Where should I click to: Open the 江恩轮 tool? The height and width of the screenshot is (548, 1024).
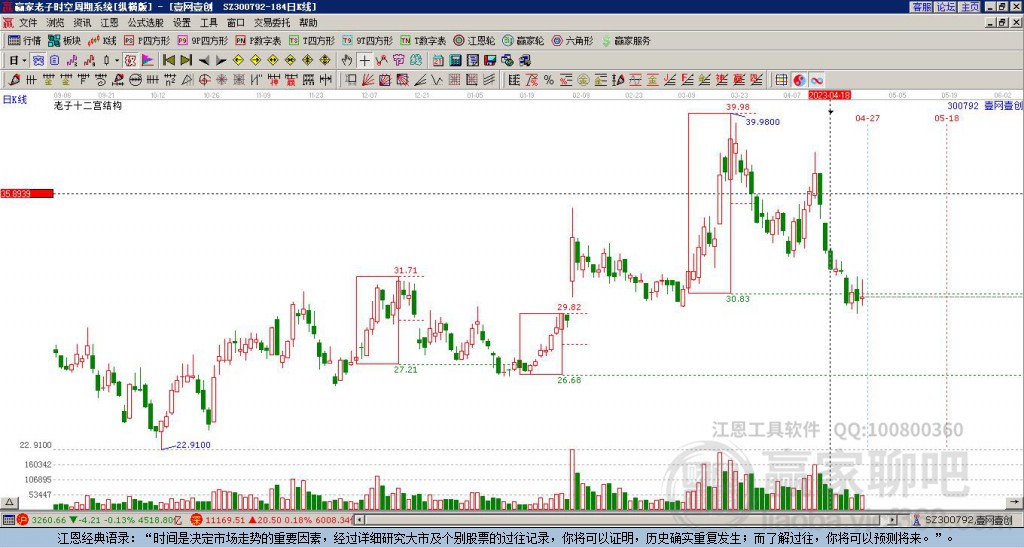(x=474, y=40)
